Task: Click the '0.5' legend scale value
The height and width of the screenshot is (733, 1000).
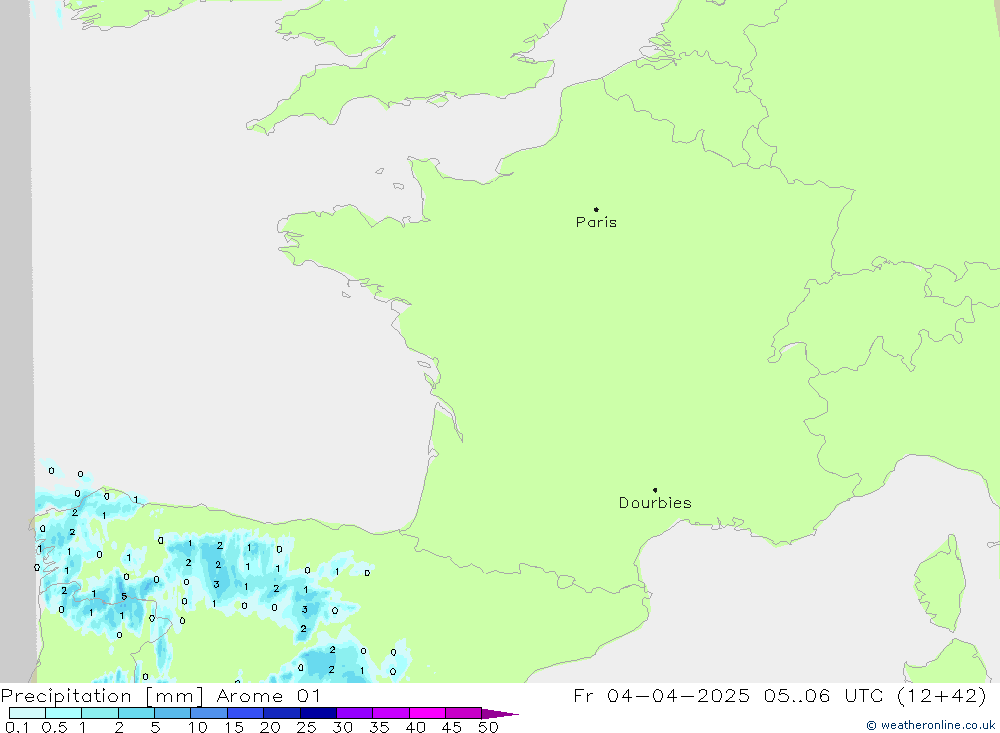Action: (x=54, y=727)
